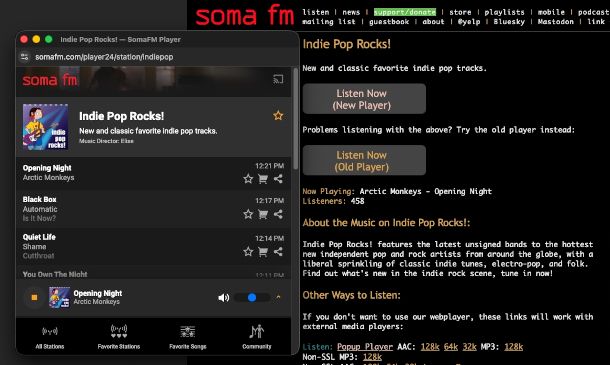
Task: Click the Music Director: Elise text
Action: pyautogui.click(x=106, y=141)
